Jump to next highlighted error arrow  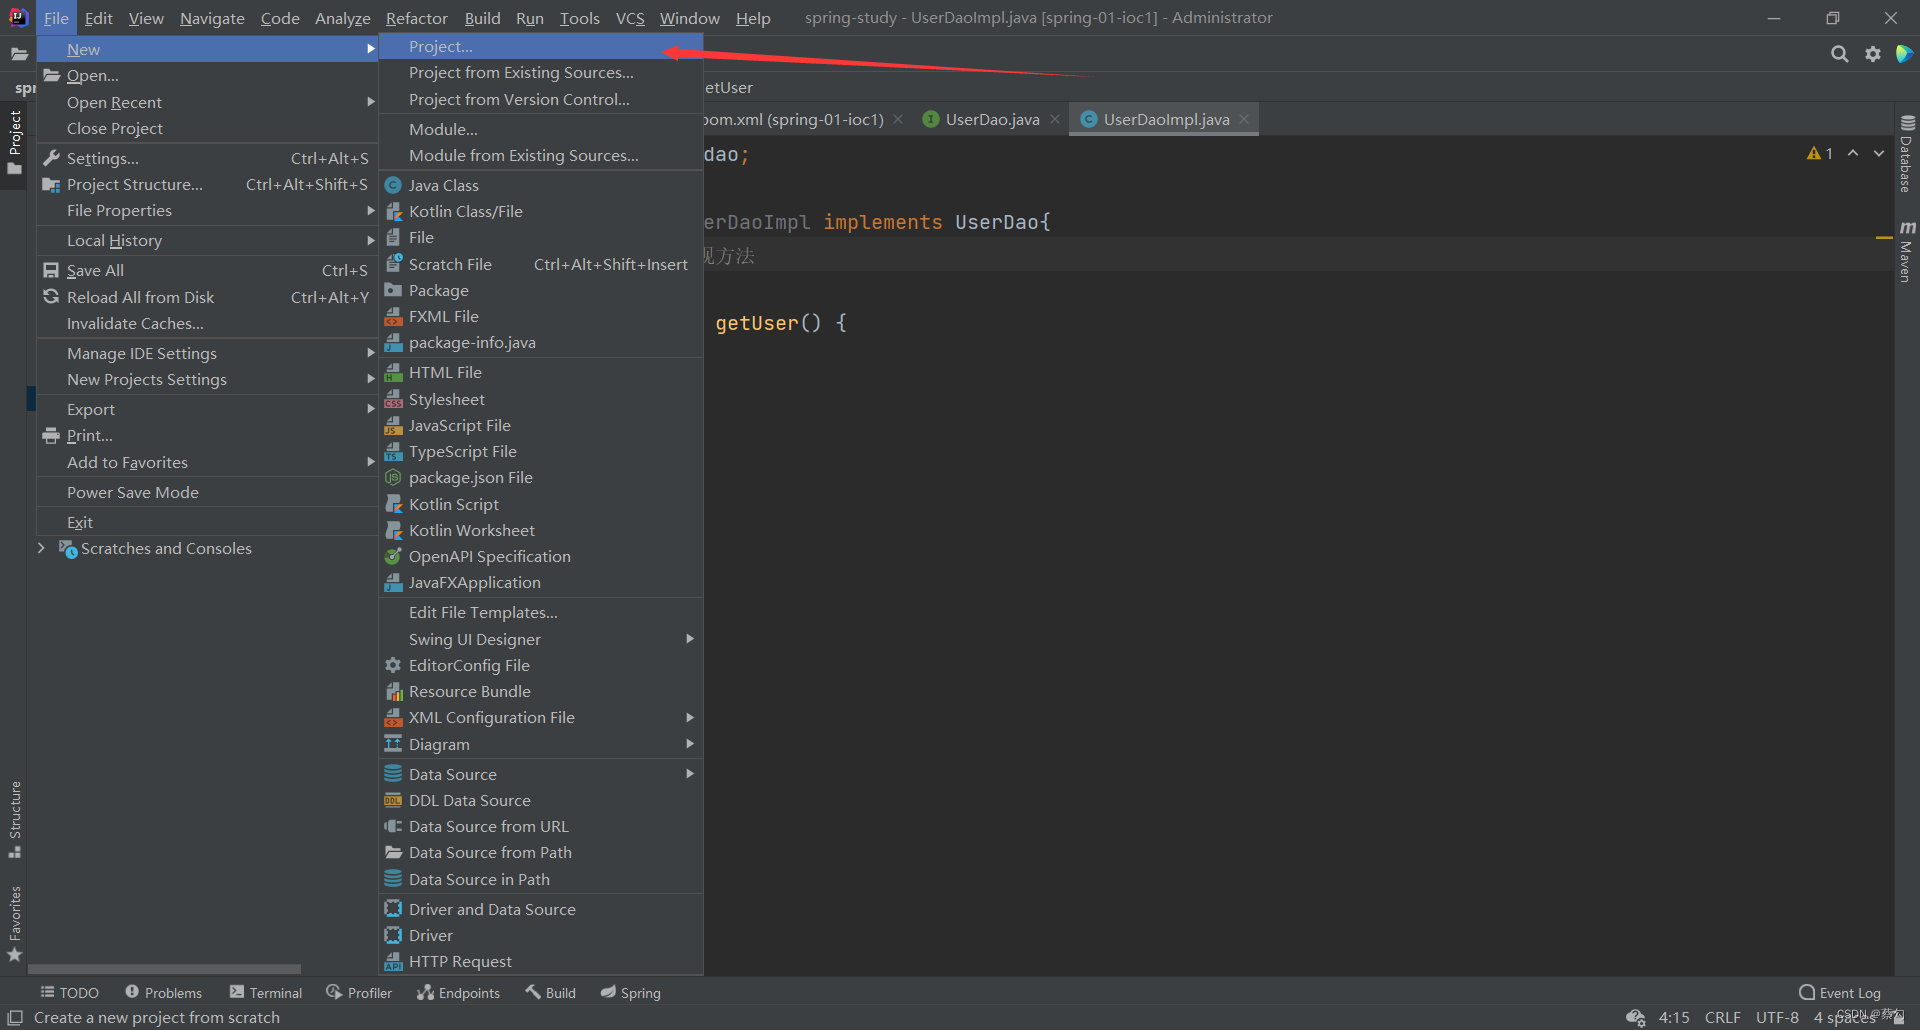tap(1879, 153)
